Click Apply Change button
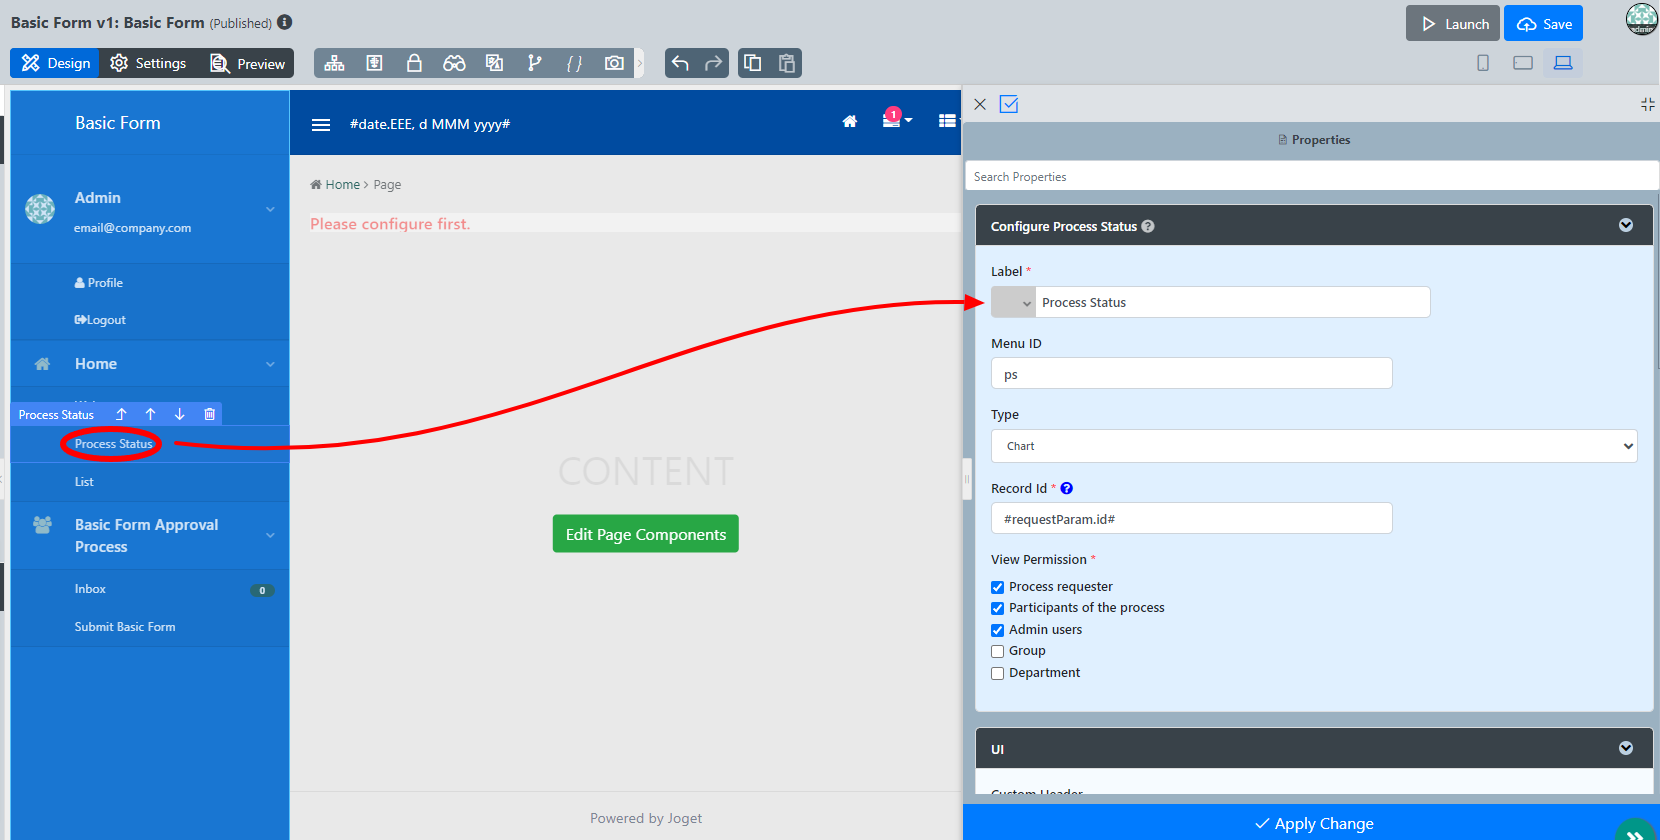The width and height of the screenshot is (1660, 840). 1312,823
